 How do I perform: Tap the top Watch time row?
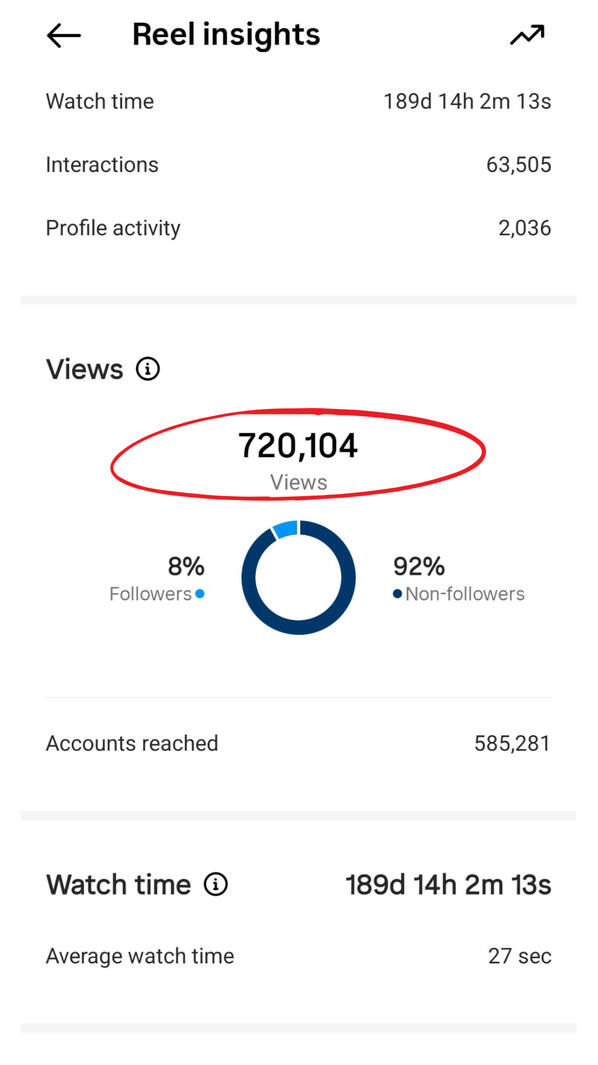pos(298,101)
